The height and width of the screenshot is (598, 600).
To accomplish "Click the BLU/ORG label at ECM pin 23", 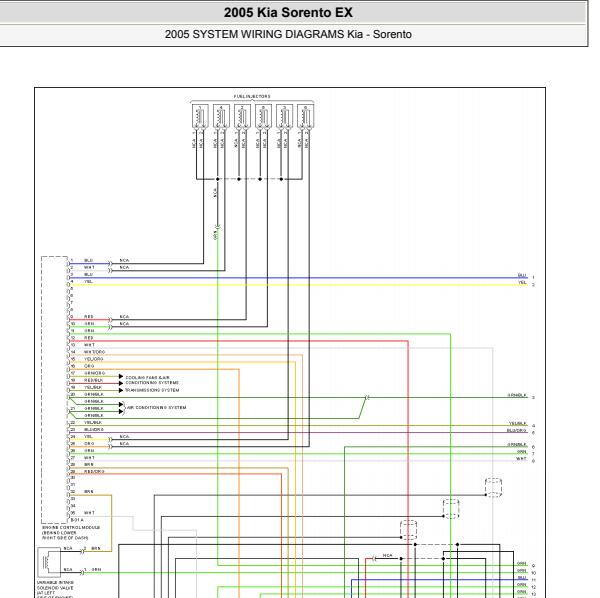I will point(94,430).
